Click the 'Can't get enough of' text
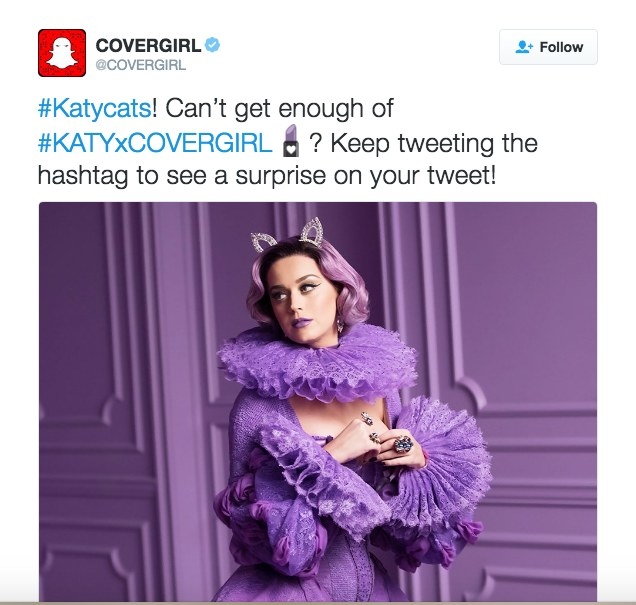The height and width of the screenshot is (605, 636). [x=279, y=109]
